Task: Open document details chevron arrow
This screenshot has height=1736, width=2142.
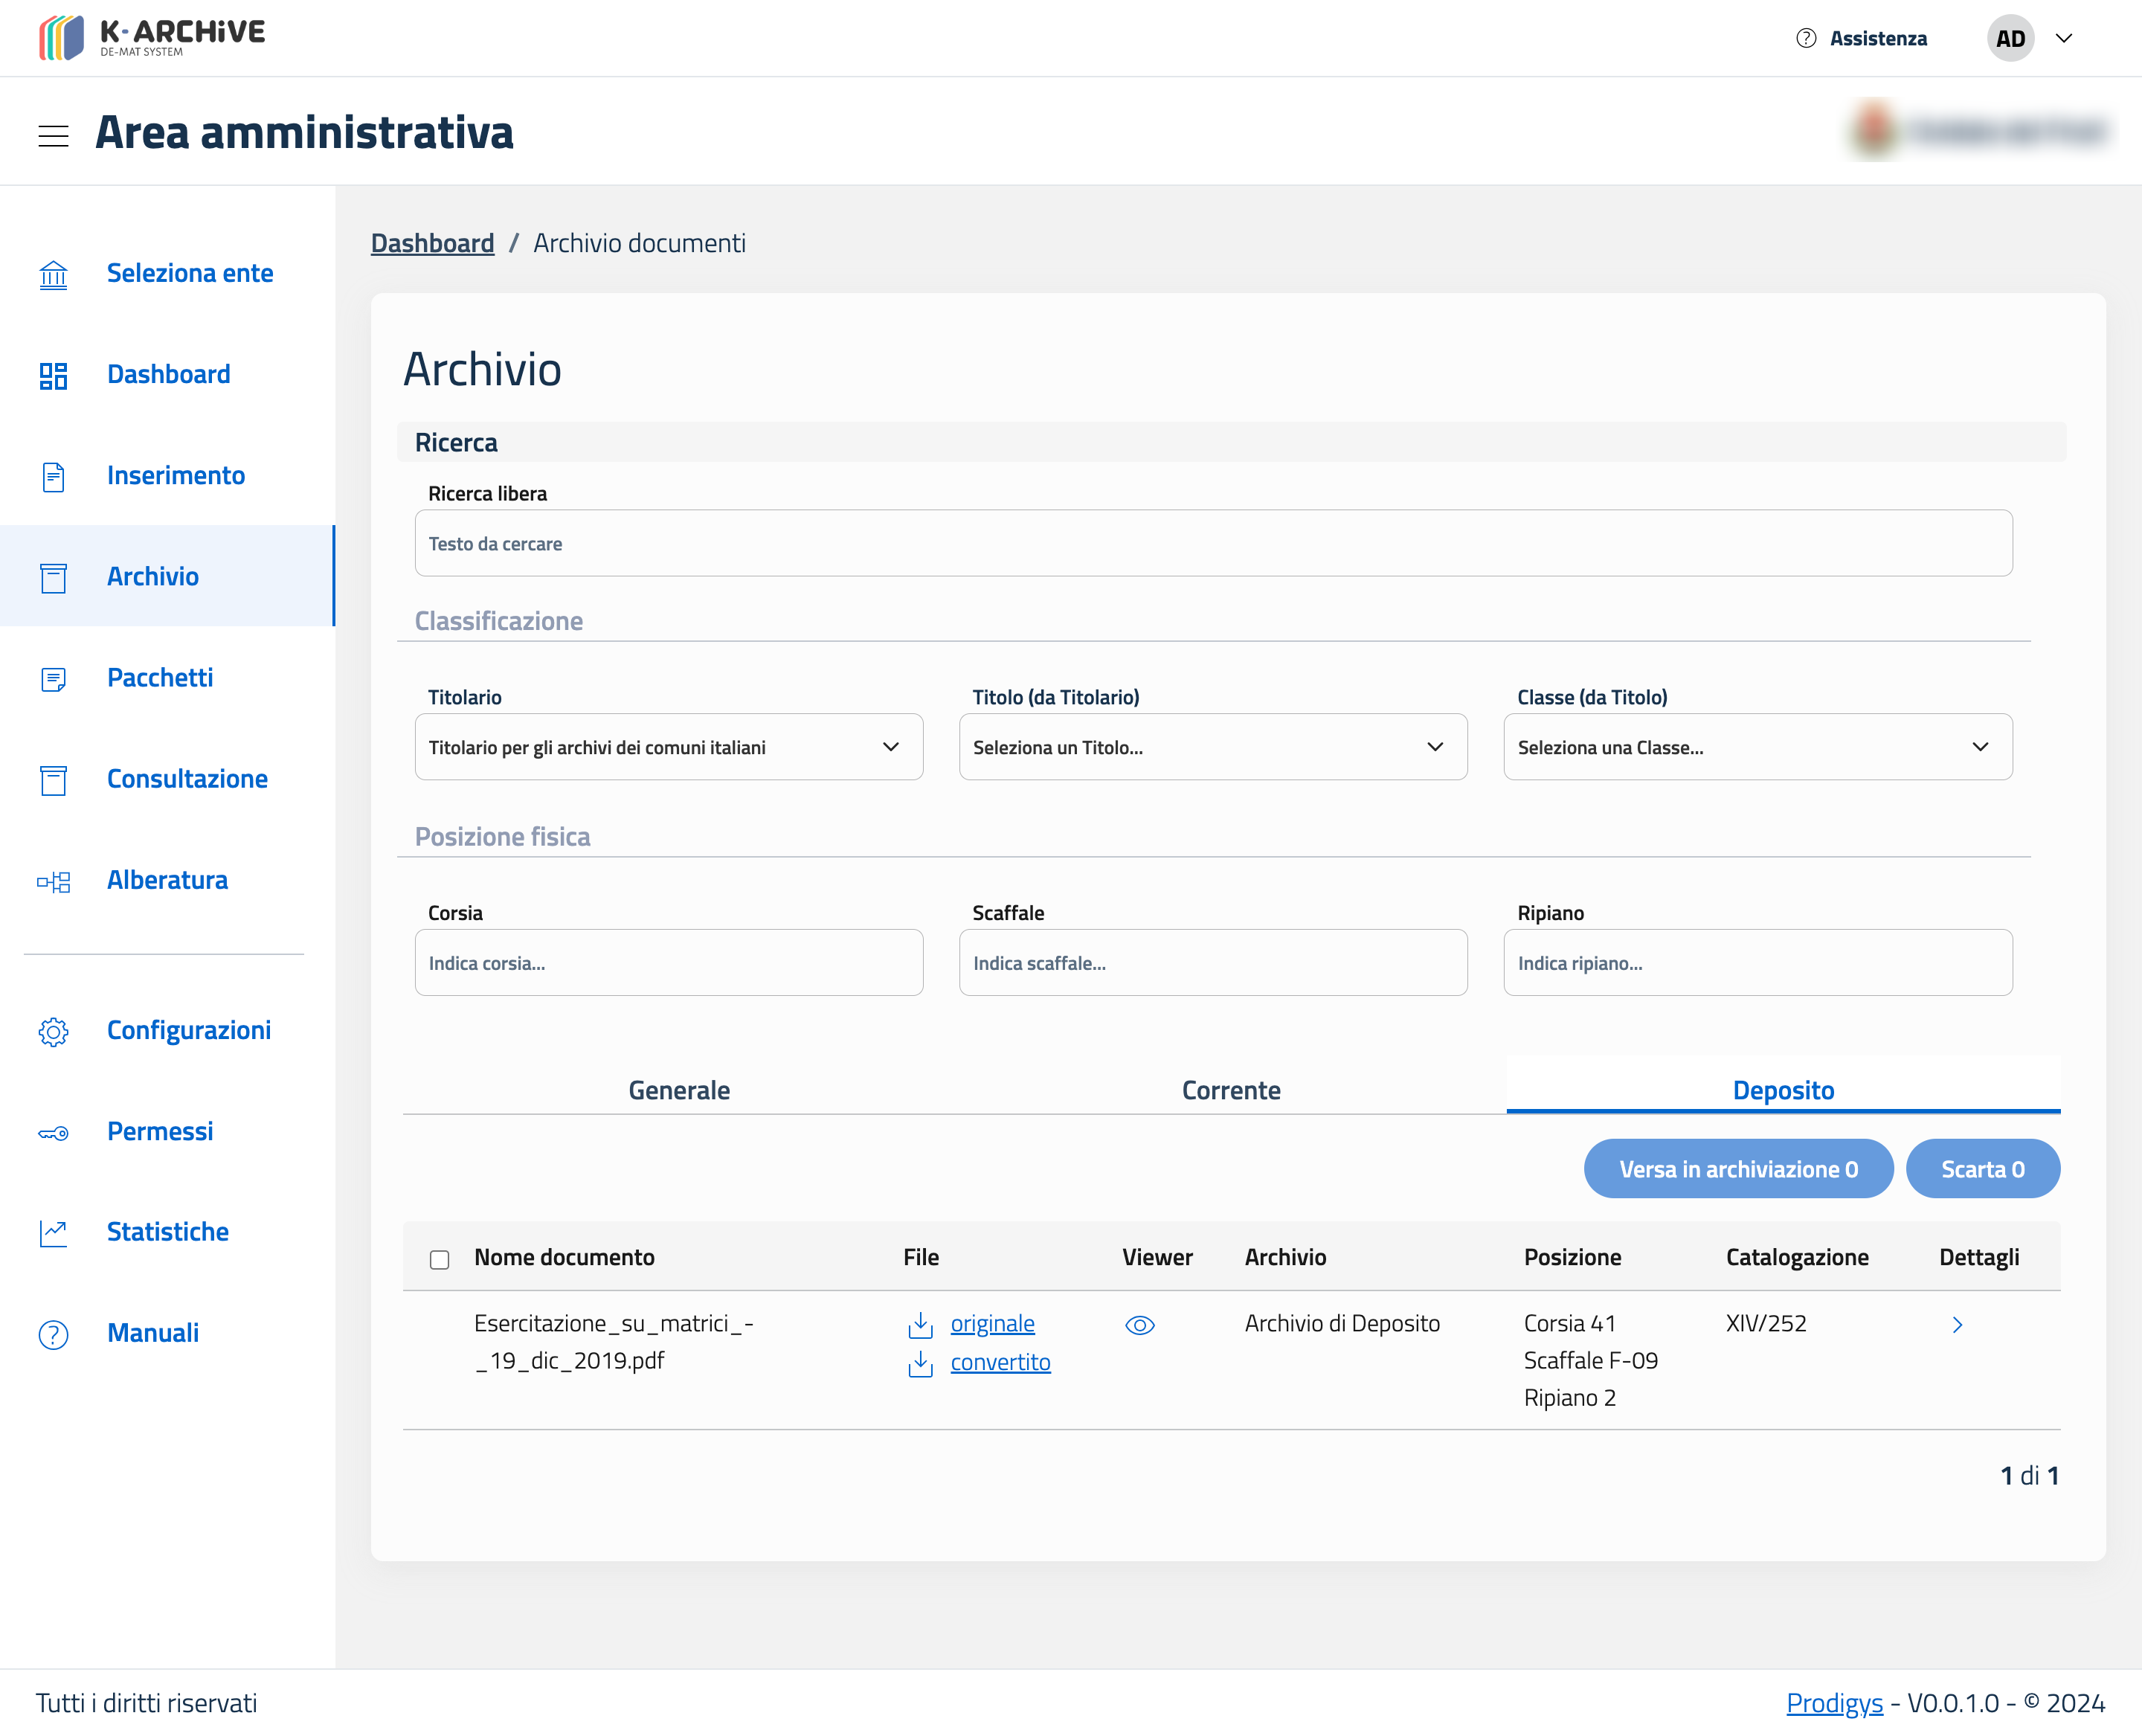Action: coord(1957,1325)
